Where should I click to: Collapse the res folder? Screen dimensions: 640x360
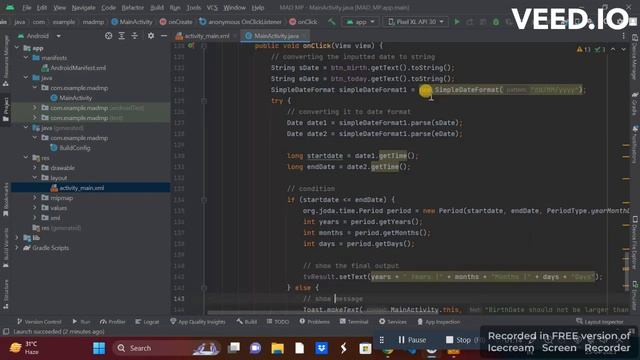pyautogui.click(x=26, y=158)
